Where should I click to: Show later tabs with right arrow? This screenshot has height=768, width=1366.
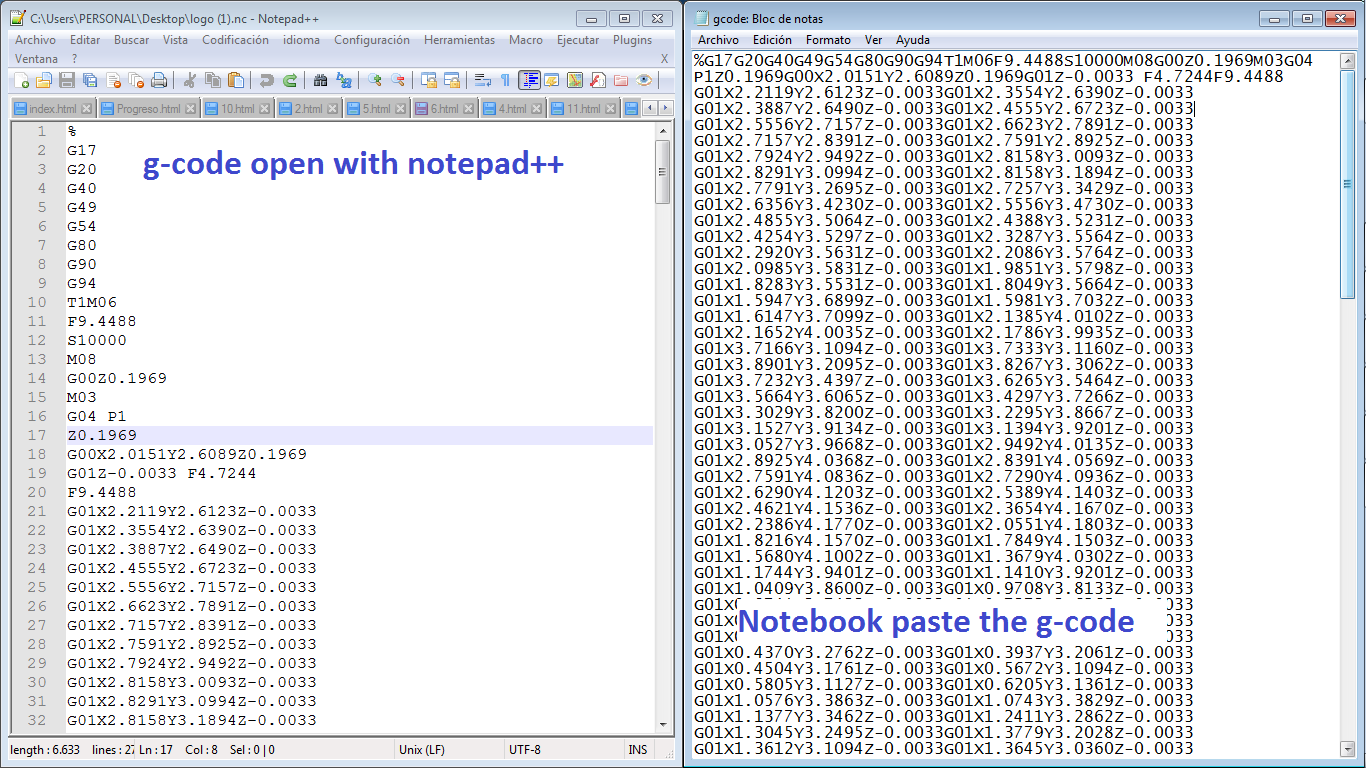[x=665, y=108]
